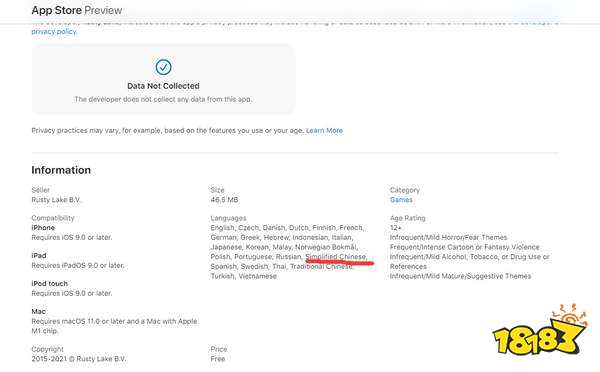Click the Data Not Collected checkmark icon
This screenshot has width=600, height=372.
pyautogui.click(x=163, y=67)
